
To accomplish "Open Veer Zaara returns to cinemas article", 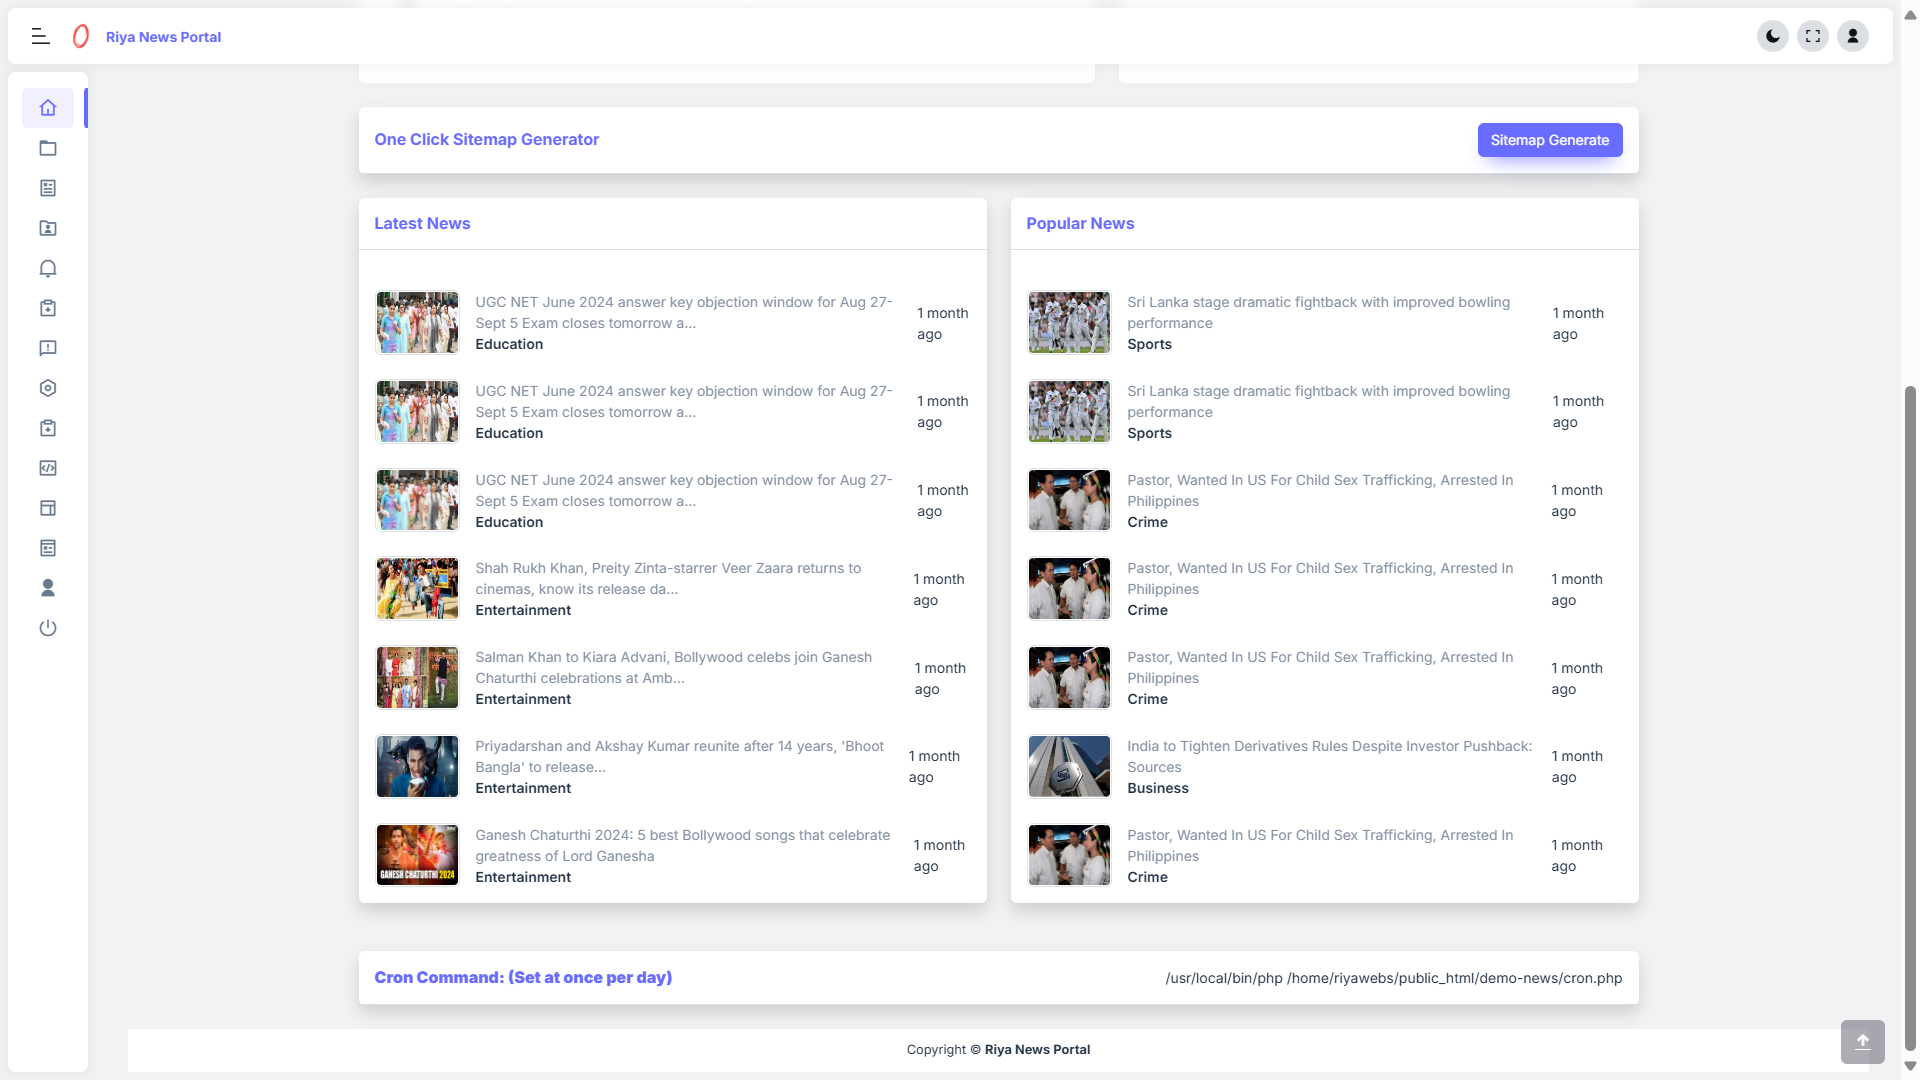I will click(x=667, y=578).
